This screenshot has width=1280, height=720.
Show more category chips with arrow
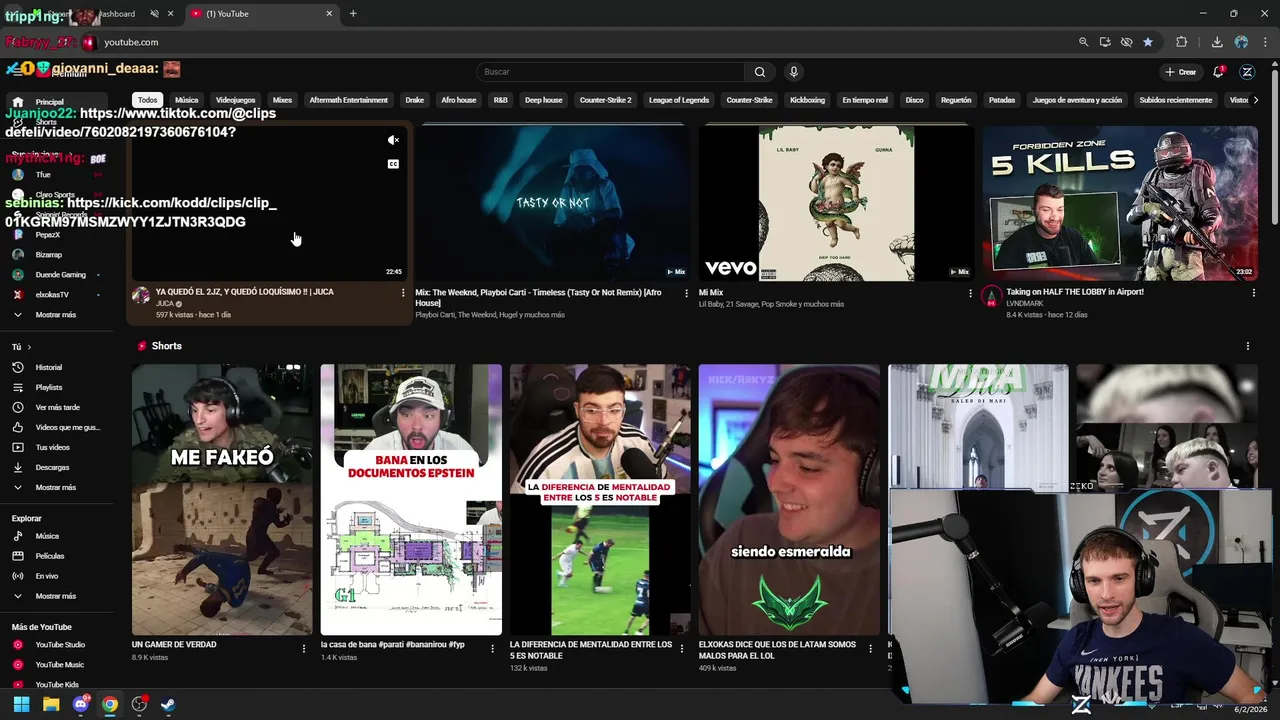point(1256,100)
